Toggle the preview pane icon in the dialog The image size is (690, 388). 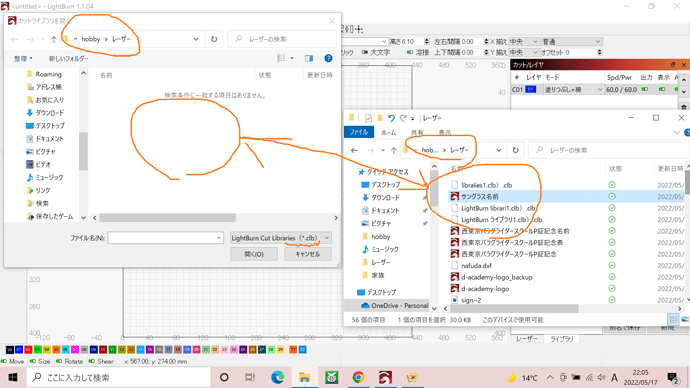[309, 58]
